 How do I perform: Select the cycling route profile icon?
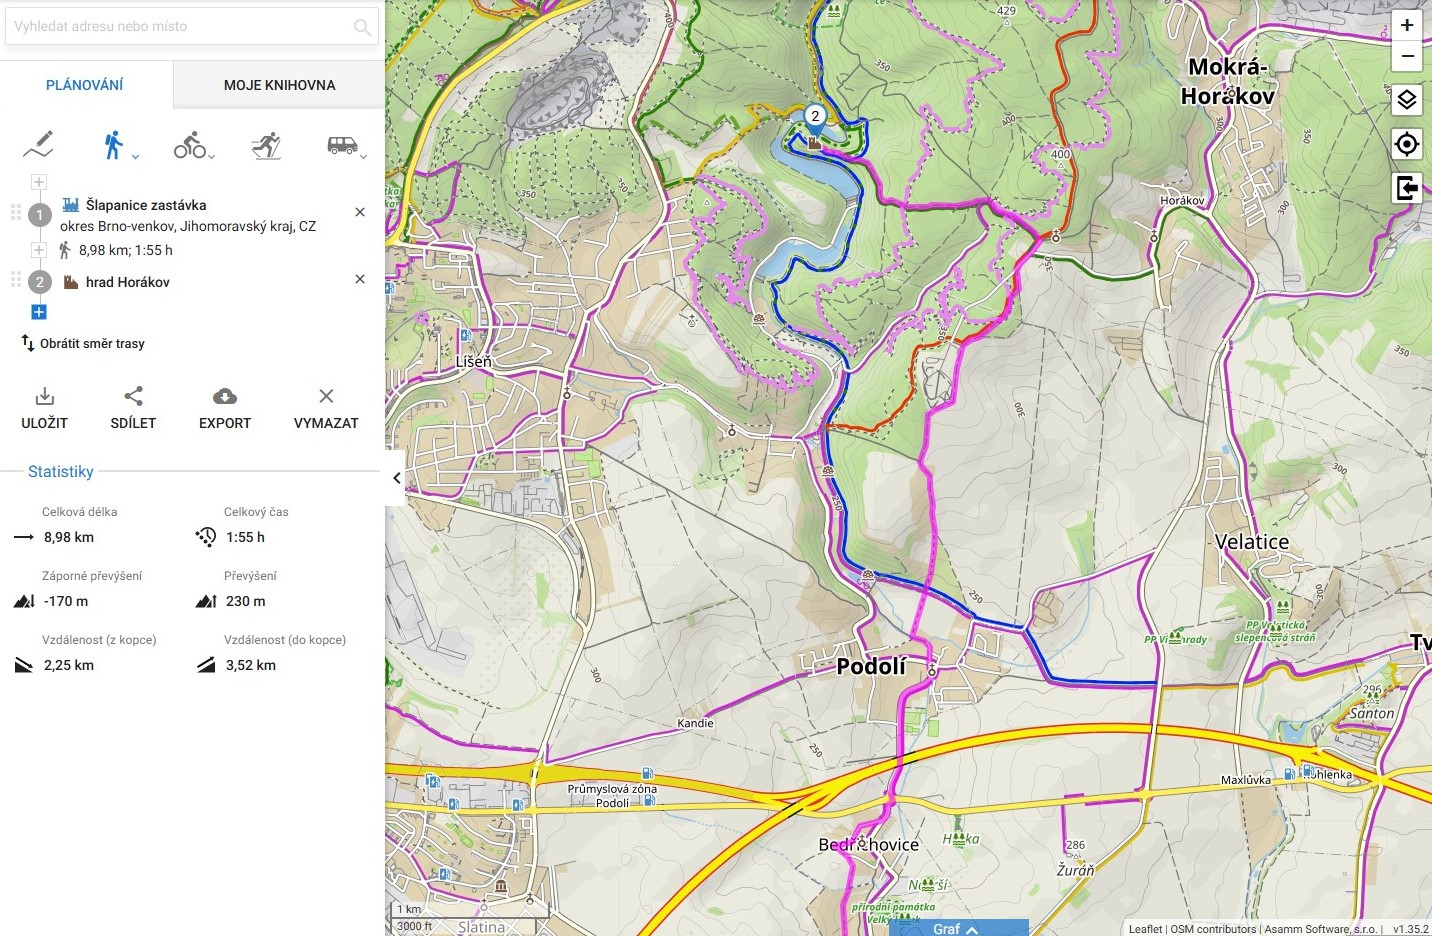point(190,146)
